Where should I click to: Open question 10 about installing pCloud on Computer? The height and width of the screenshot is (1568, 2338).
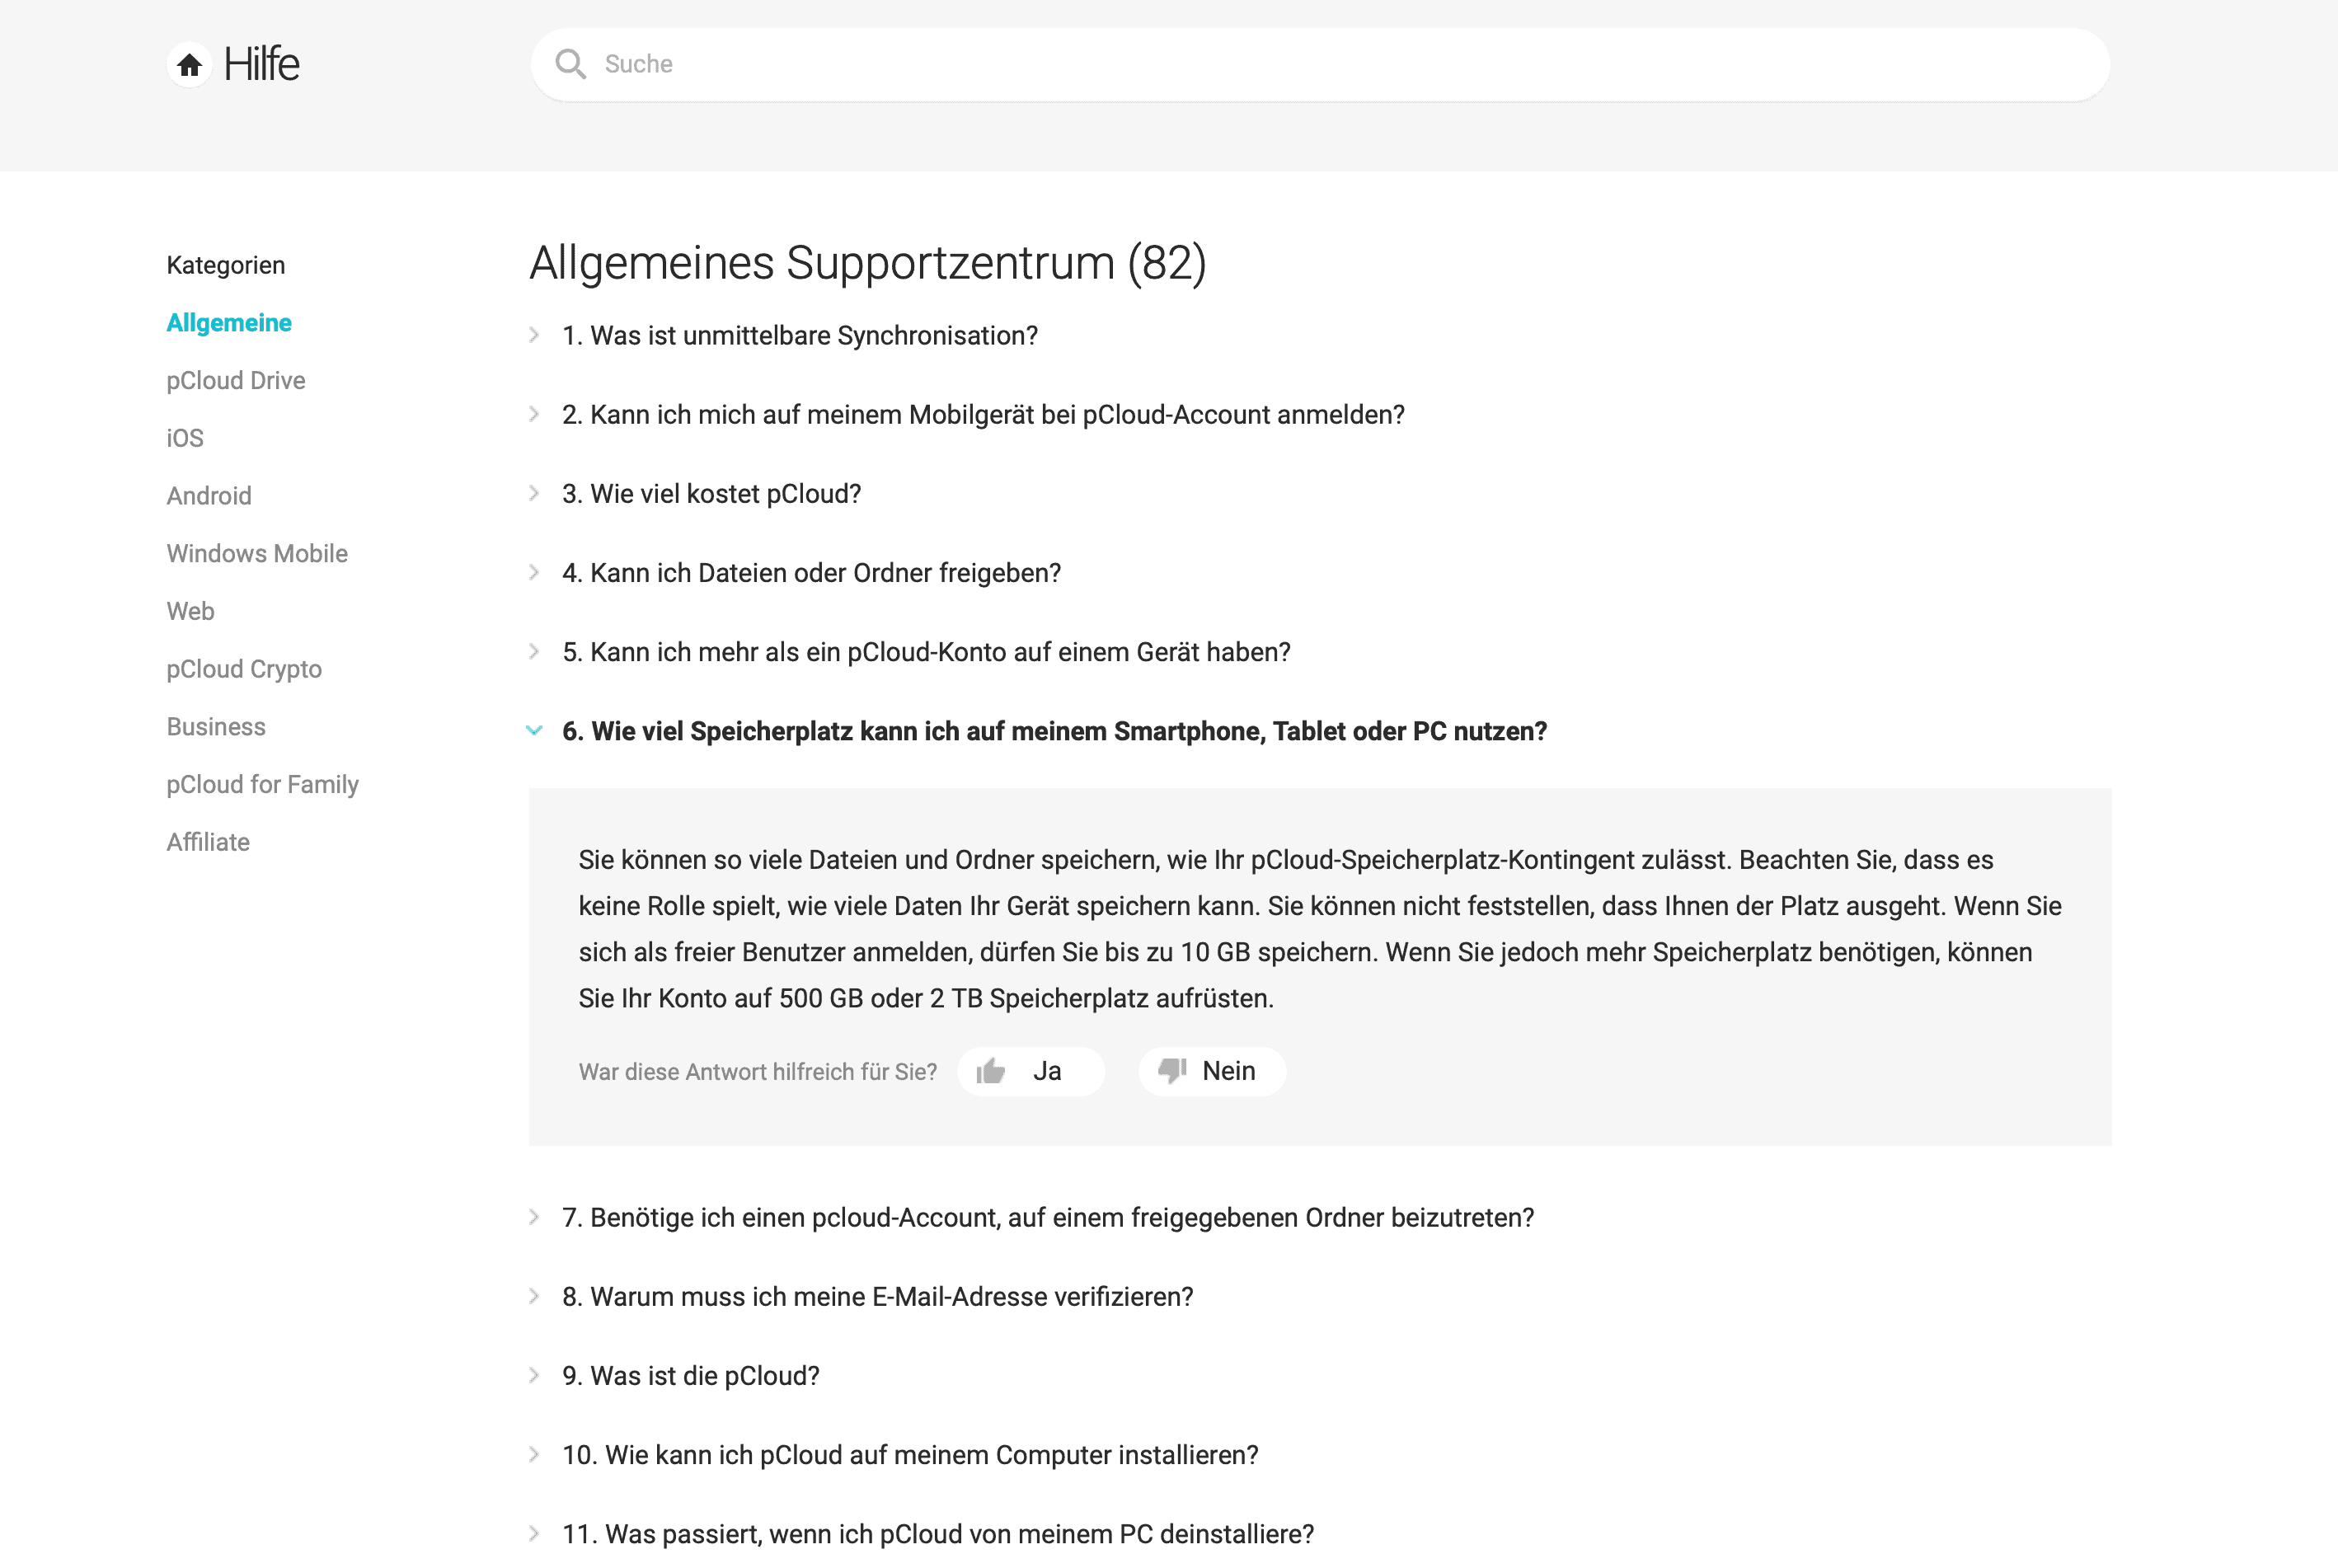(x=909, y=1455)
